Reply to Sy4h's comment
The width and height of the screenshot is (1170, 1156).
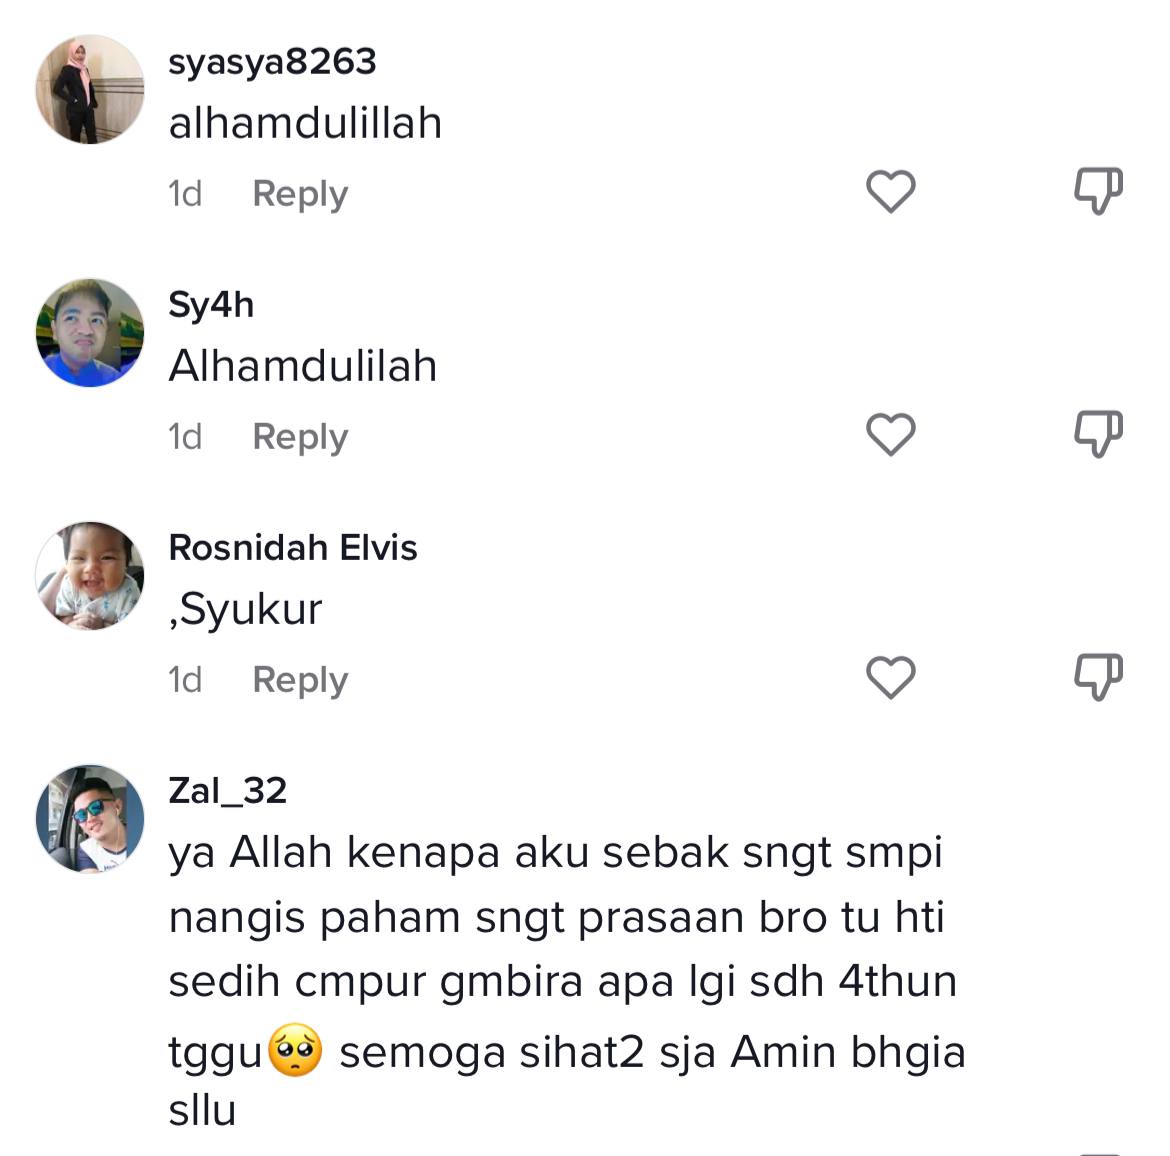click(x=300, y=437)
